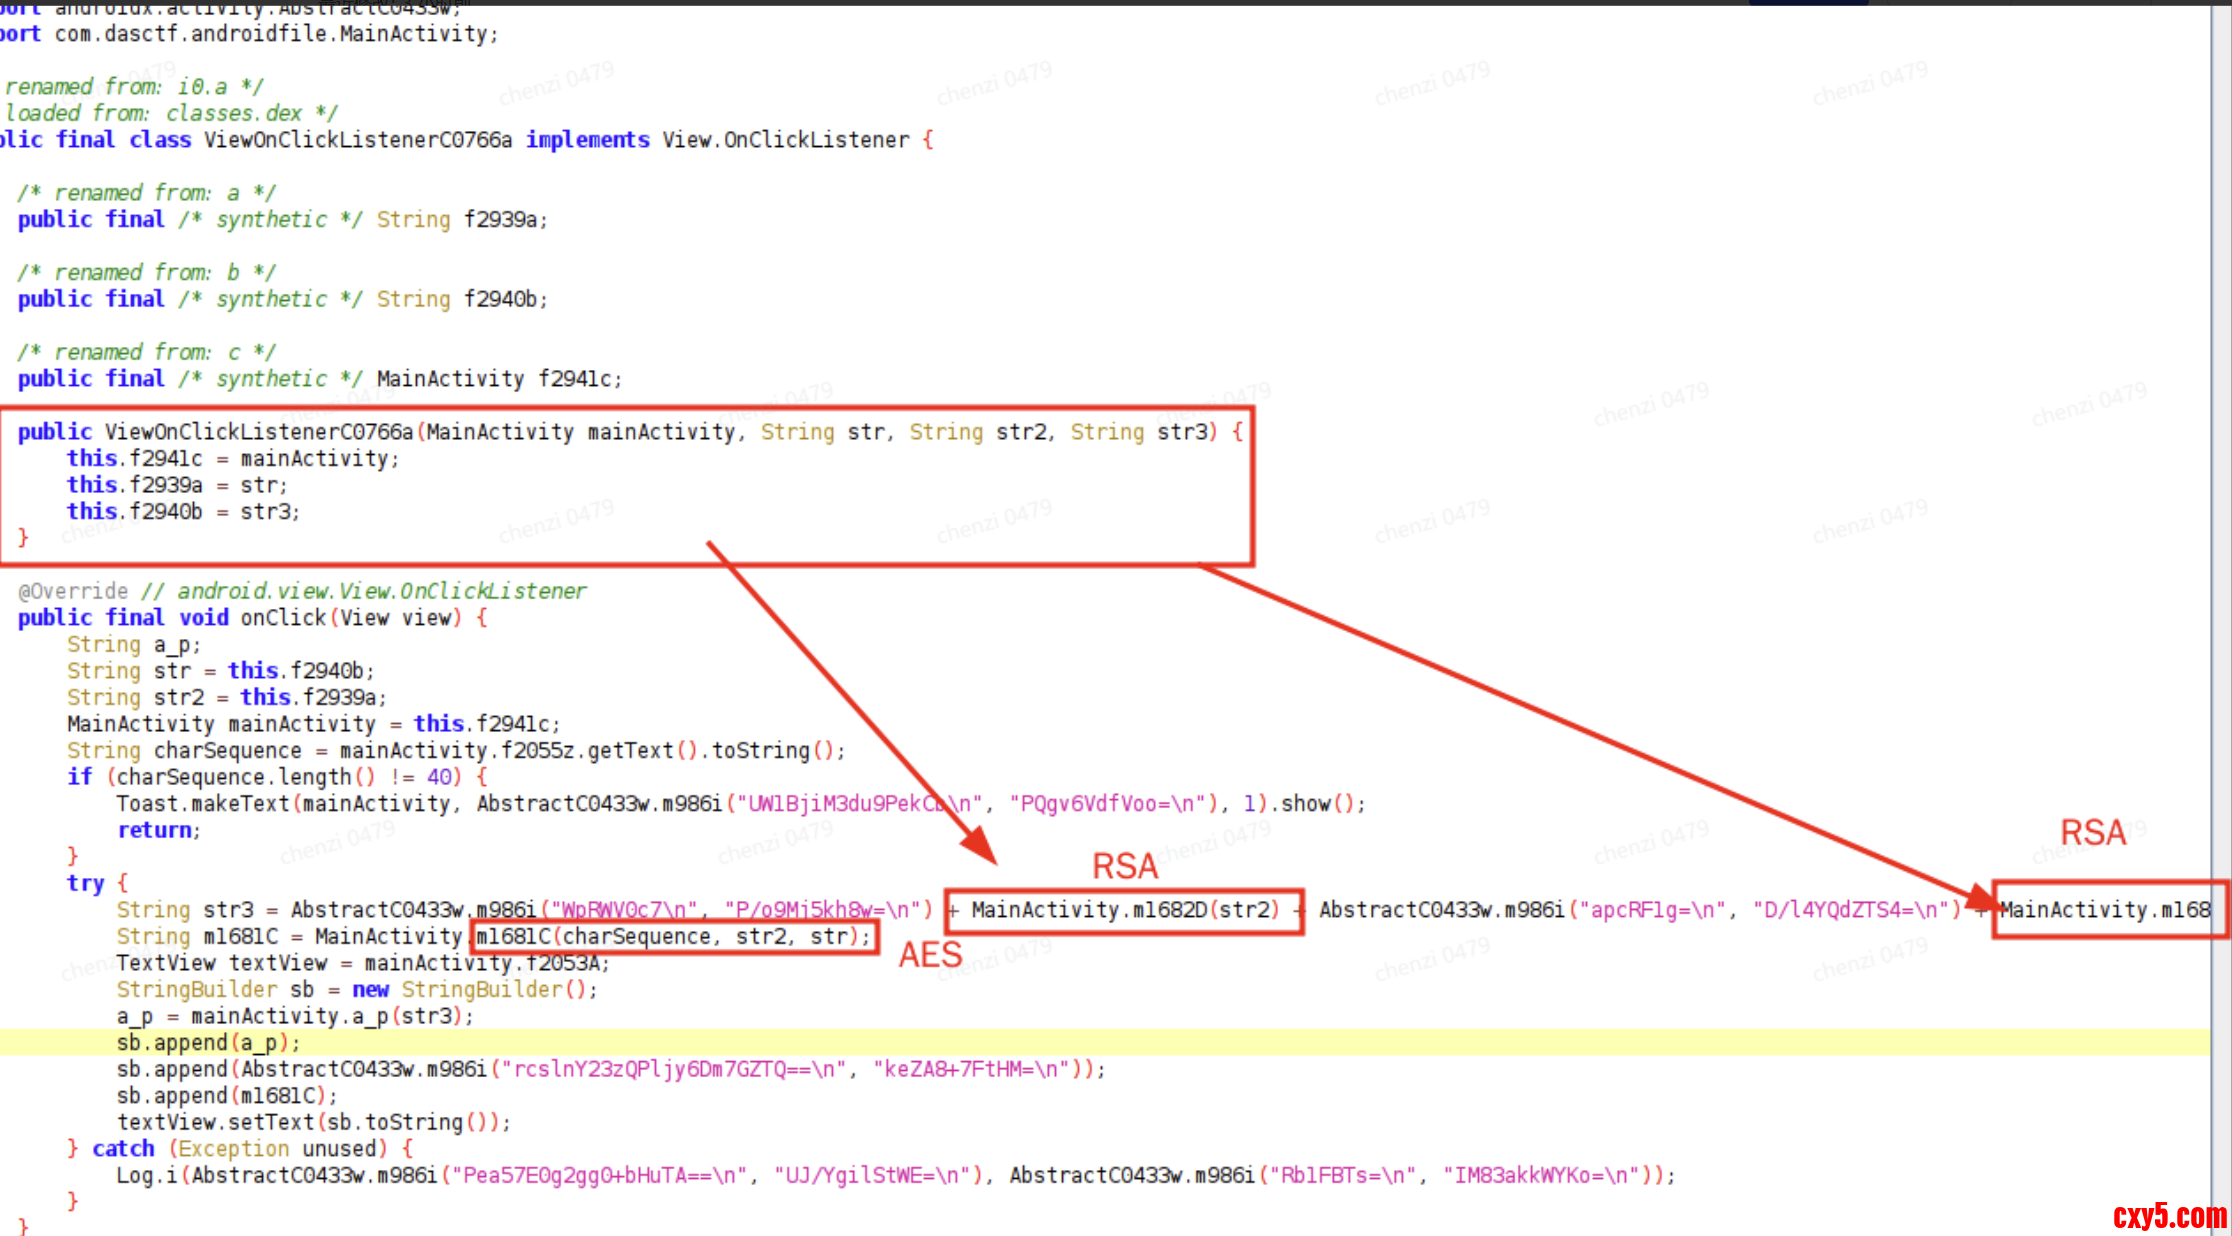
Task: Click the field name f2939a declaration
Action: 503,220
